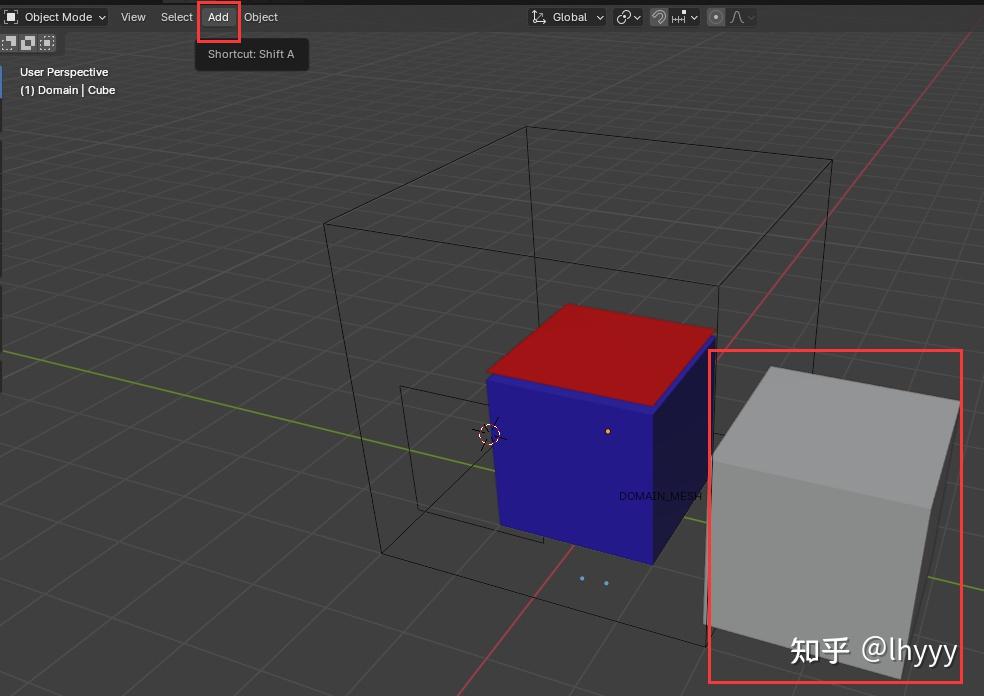Toggle the snap-during-transform magnet
The width and height of the screenshot is (984, 696).
659,17
